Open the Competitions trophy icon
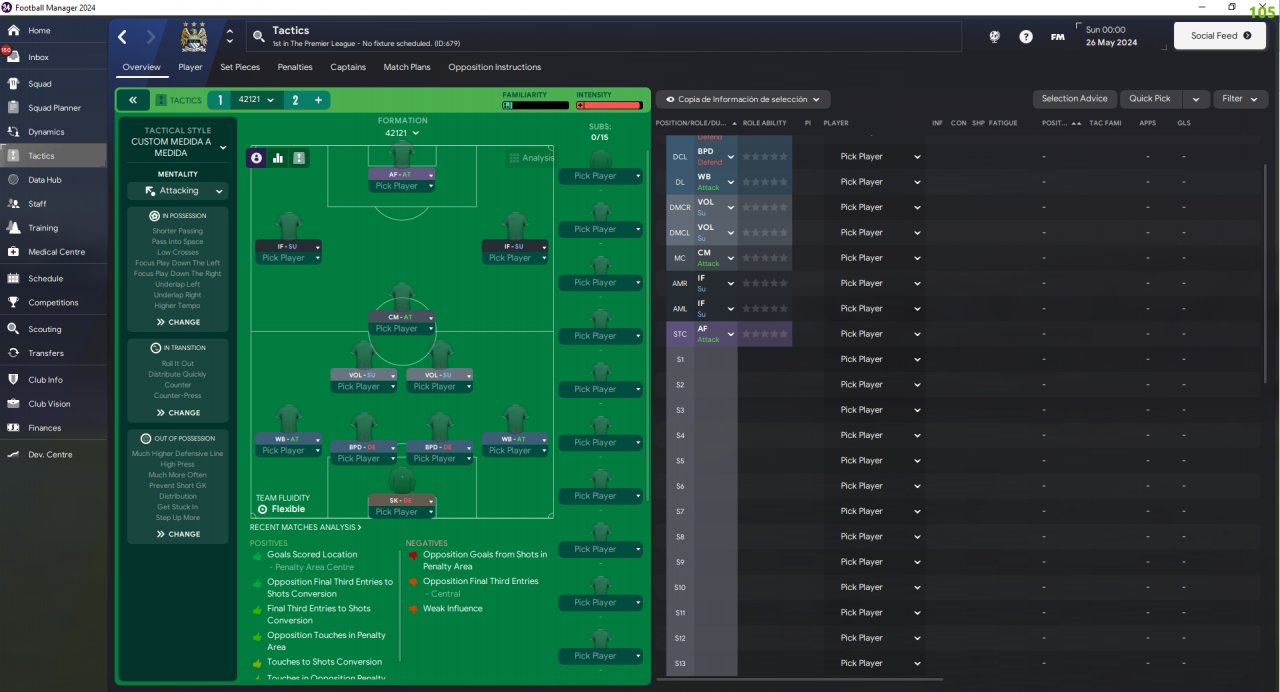The image size is (1280, 692). 13,303
